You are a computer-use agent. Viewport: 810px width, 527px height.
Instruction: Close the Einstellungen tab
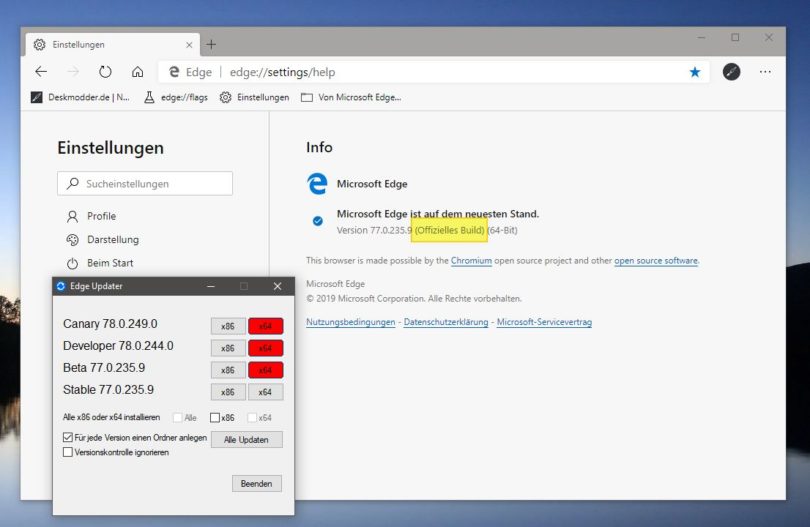189,45
